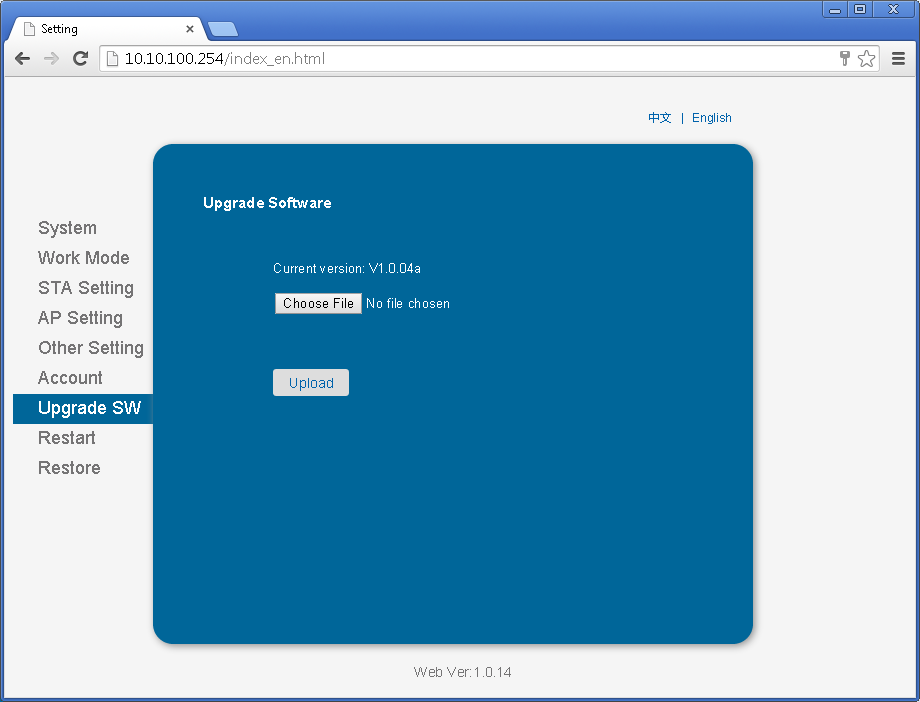Click the page icon in the address bar

point(113,59)
